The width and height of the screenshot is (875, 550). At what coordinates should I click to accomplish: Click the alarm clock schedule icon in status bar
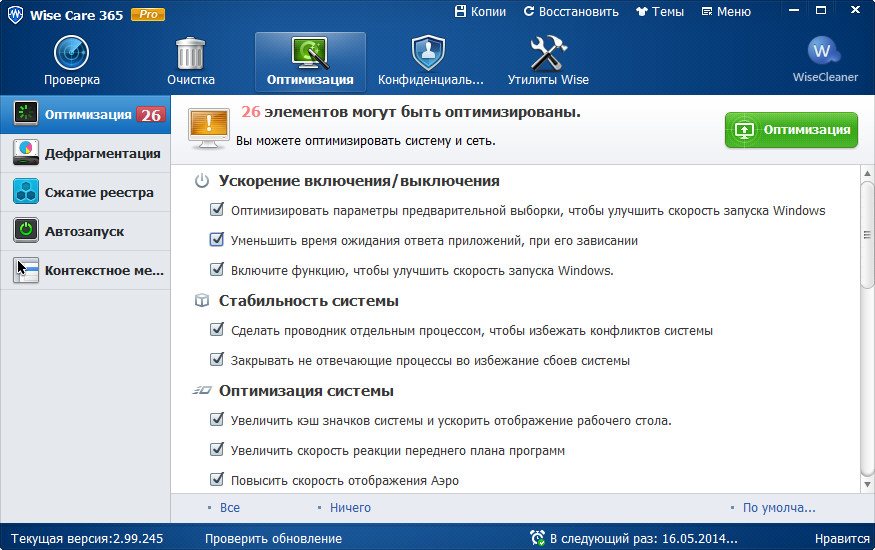[537, 538]
